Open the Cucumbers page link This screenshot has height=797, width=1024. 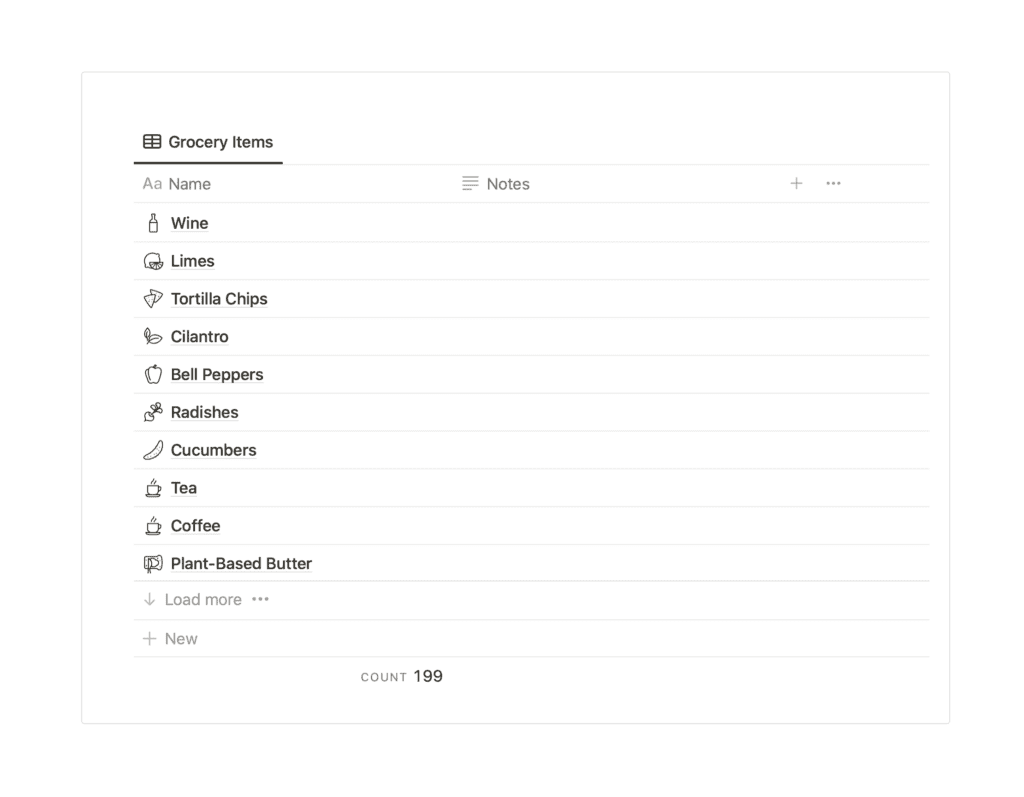(x=213, y=450)
